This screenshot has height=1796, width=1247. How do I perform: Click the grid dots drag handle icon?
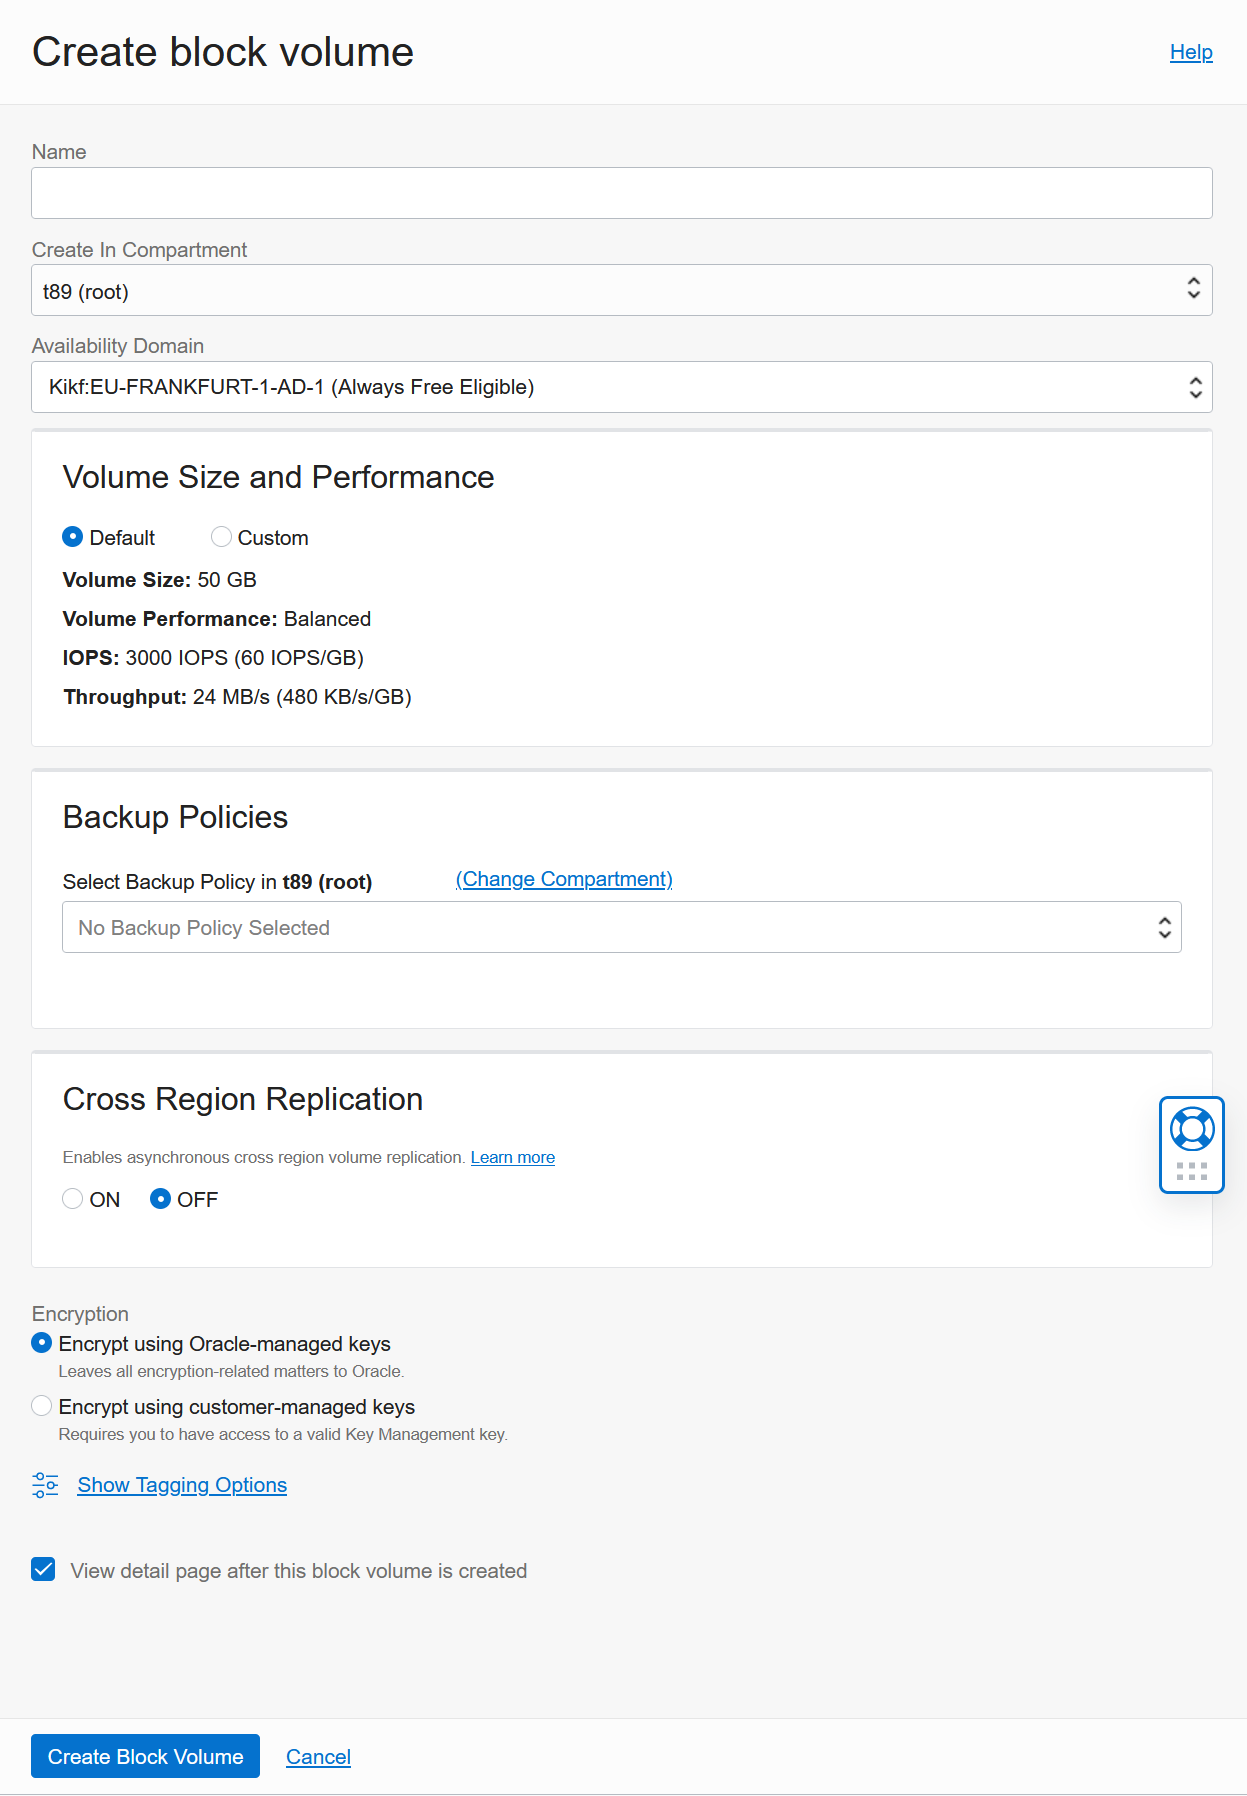pos(1192,1171)
